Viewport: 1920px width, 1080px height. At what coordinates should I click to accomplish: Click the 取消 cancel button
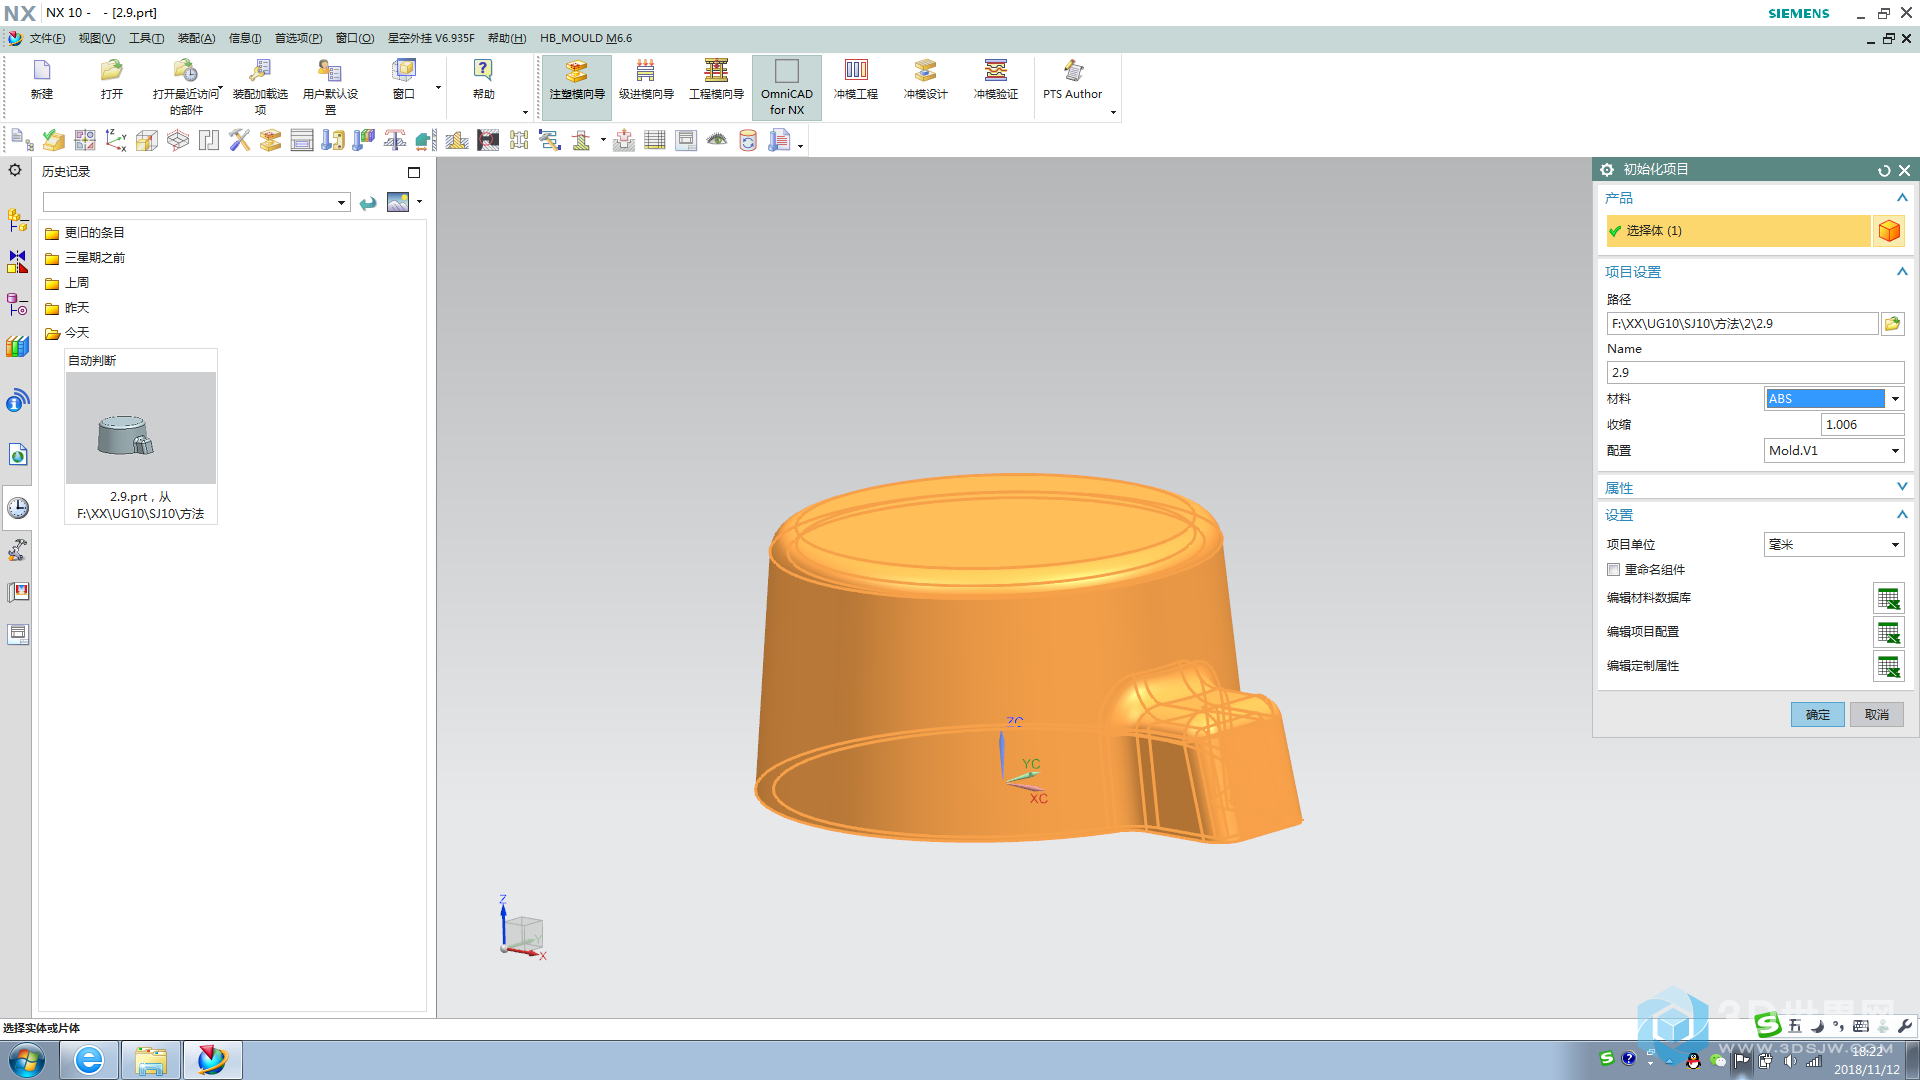point(1876,714)
